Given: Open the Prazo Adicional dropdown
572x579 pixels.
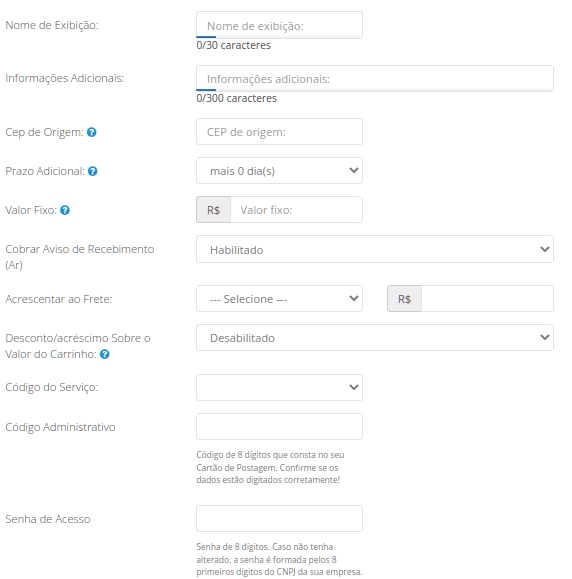Looking at the screenshot, I should click(x=279, y=171).
